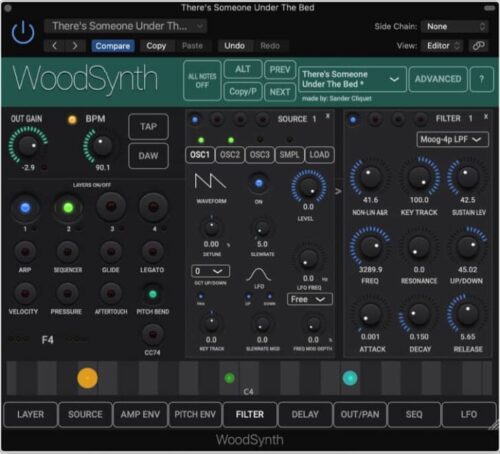Screen dimensions: 500x454
Task: Click the filter RELEASE knob
Action: (467, 314)
